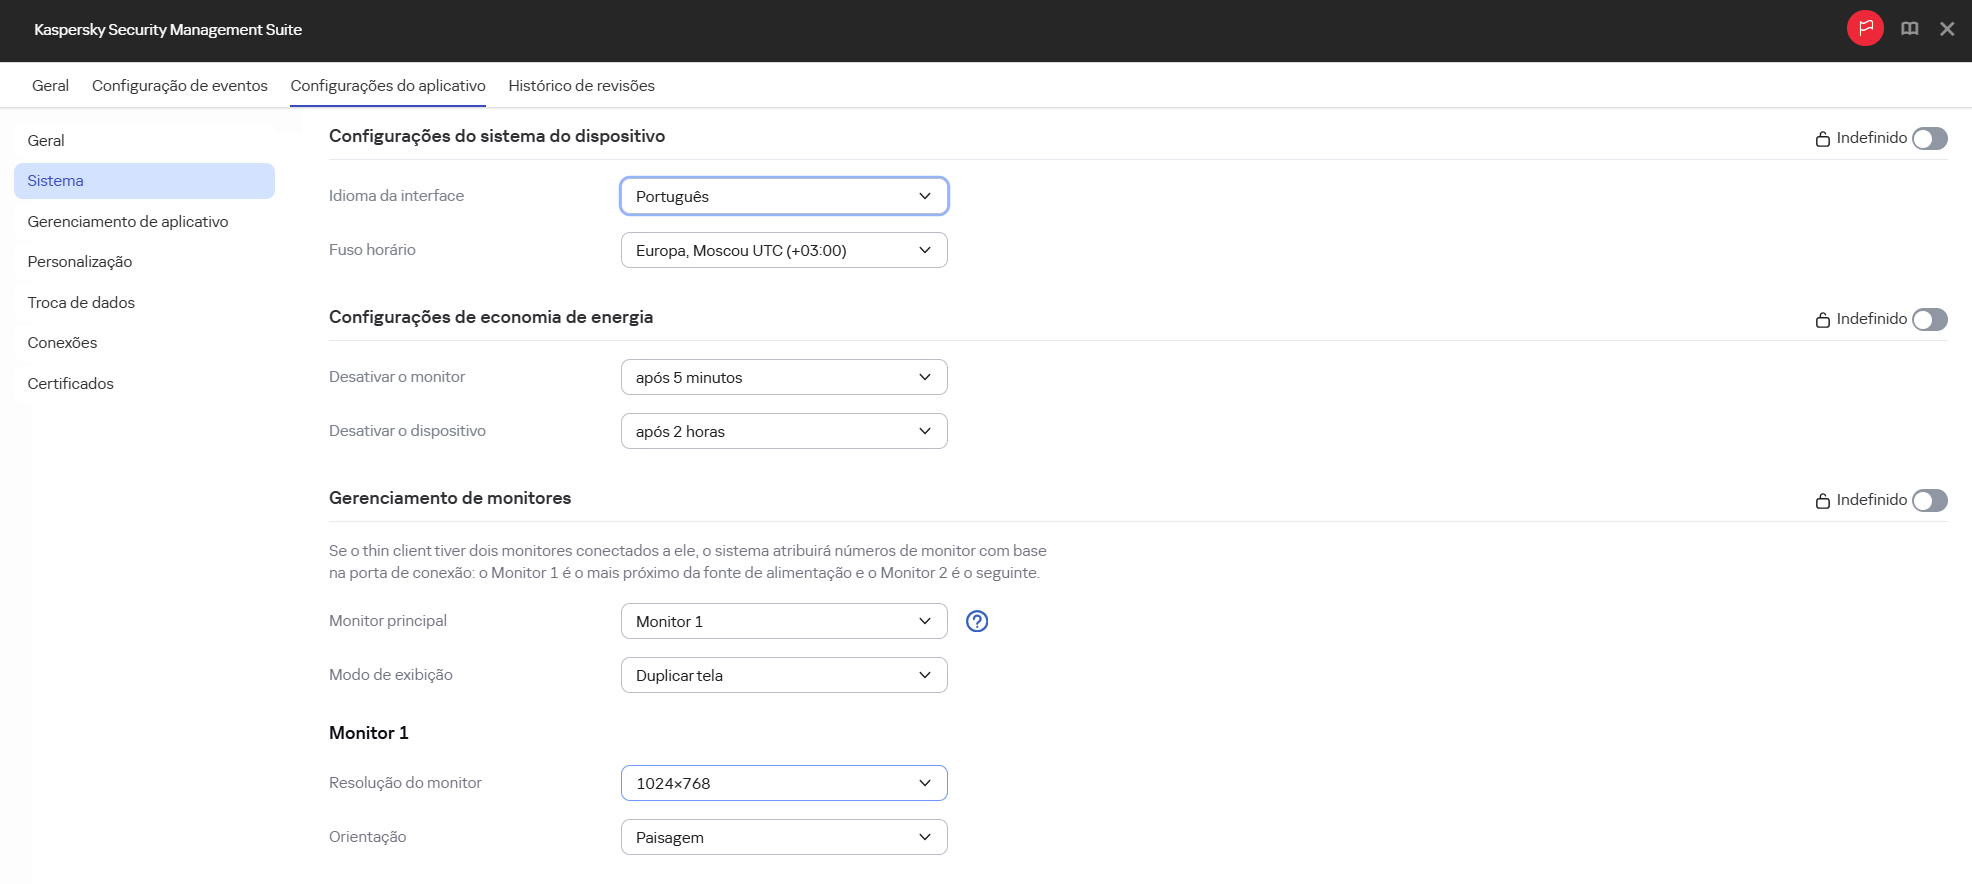Open Conexões sidebar section

click(x=144, y=343)
